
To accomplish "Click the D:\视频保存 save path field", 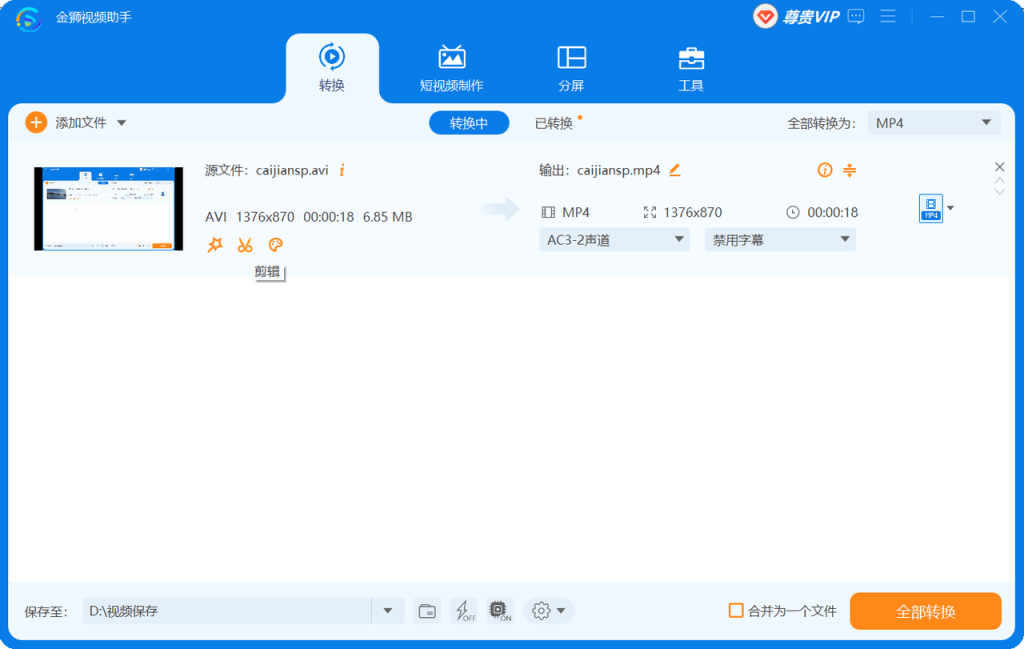I will pos(227,611).
